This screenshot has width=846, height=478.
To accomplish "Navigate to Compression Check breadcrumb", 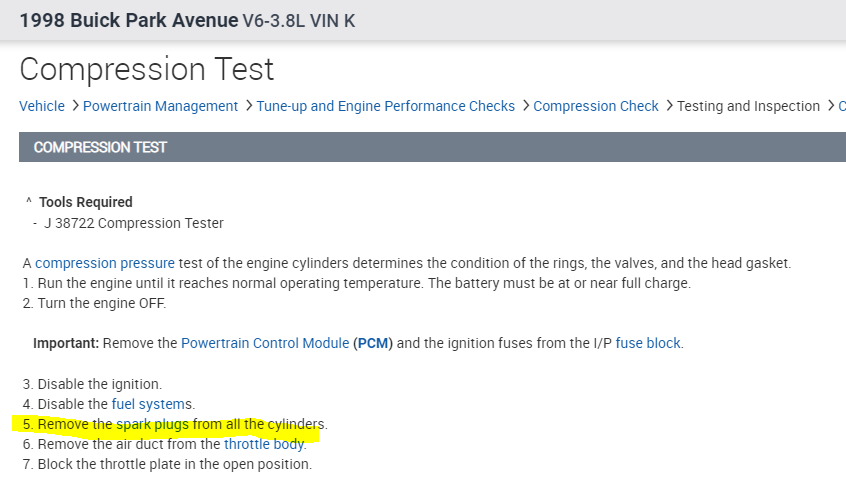I will (596, 106).
